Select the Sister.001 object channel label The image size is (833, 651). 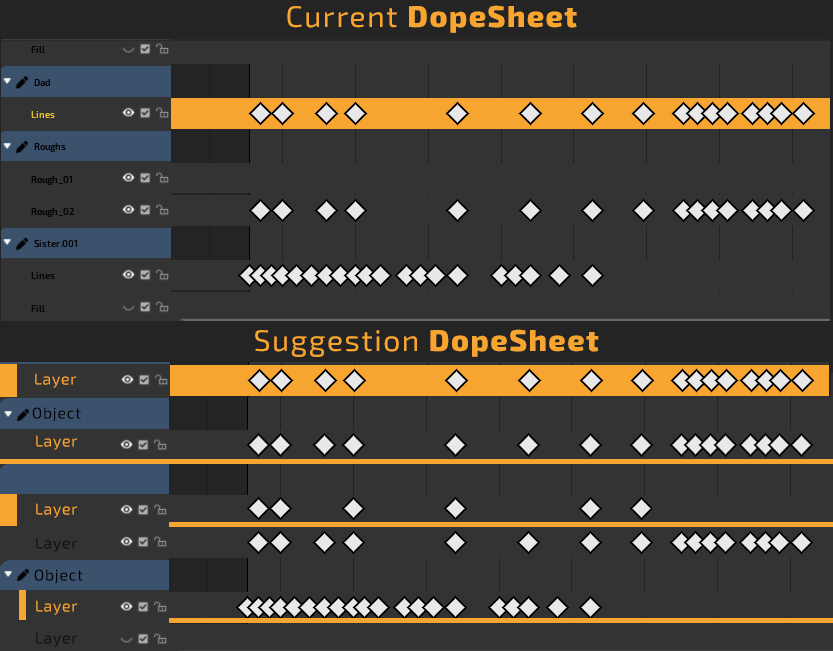click(x=56, y=243)
